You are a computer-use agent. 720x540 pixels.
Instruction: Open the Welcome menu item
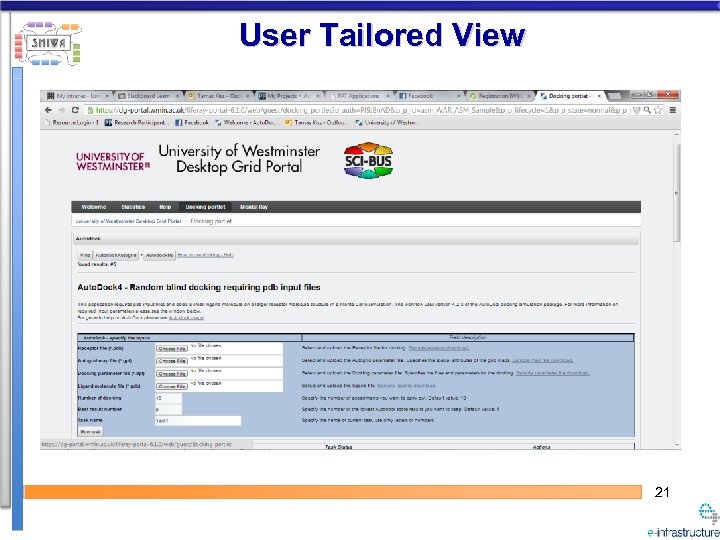point(94,207)
